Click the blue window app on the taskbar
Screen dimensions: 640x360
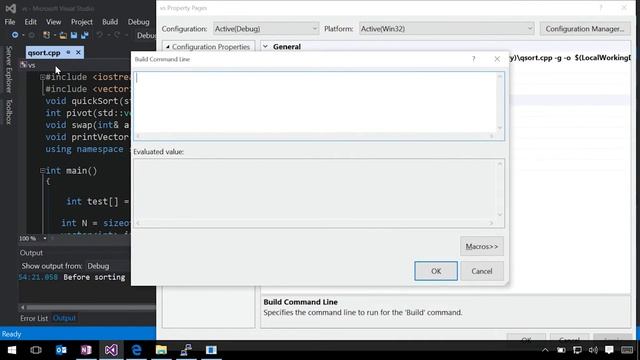point(211,350)
